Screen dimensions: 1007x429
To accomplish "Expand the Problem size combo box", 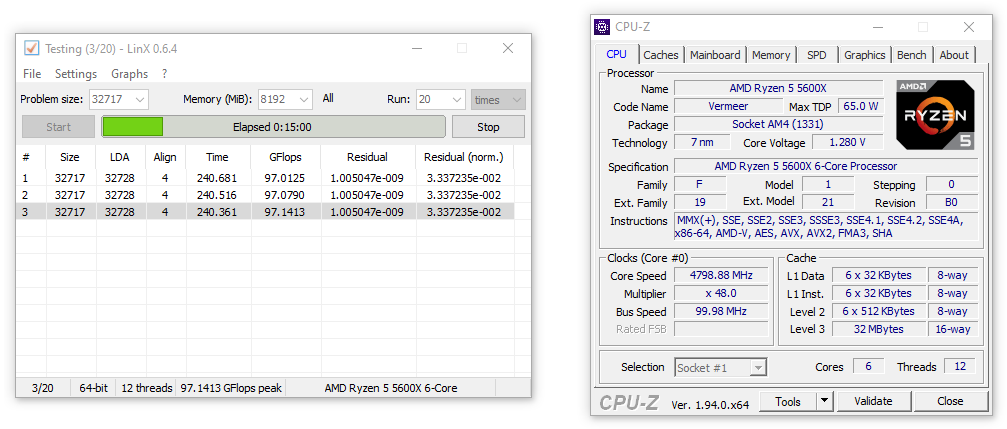I will click(139, 99).
